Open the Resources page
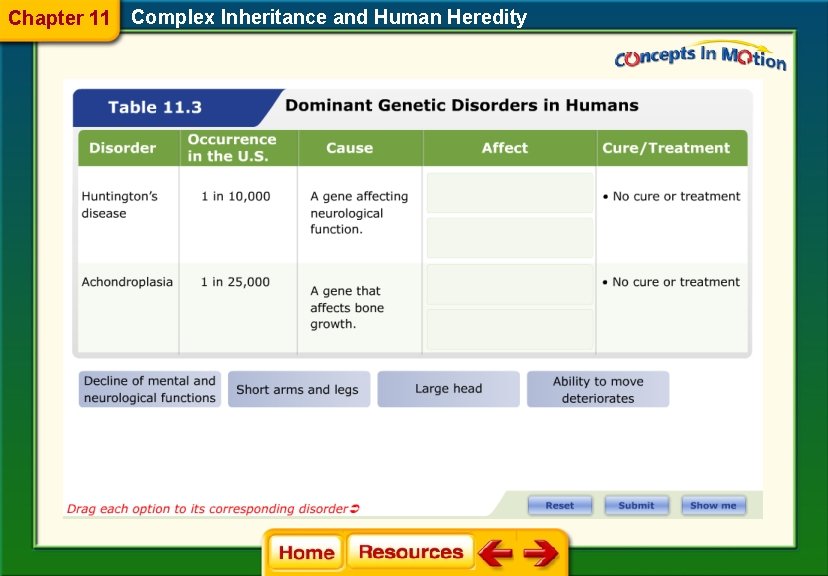Image resolution: width=828 pixels, height=576 pixels. 410,551
